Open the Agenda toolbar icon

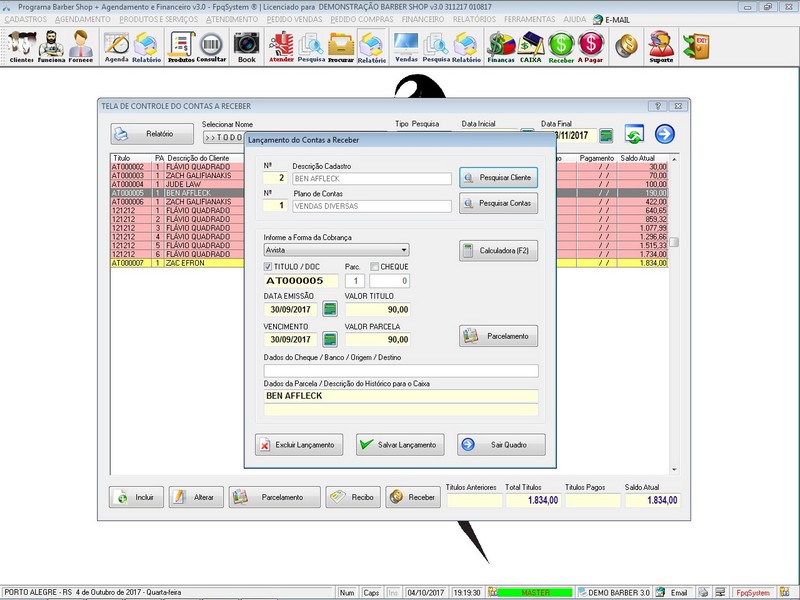[117, 46]
